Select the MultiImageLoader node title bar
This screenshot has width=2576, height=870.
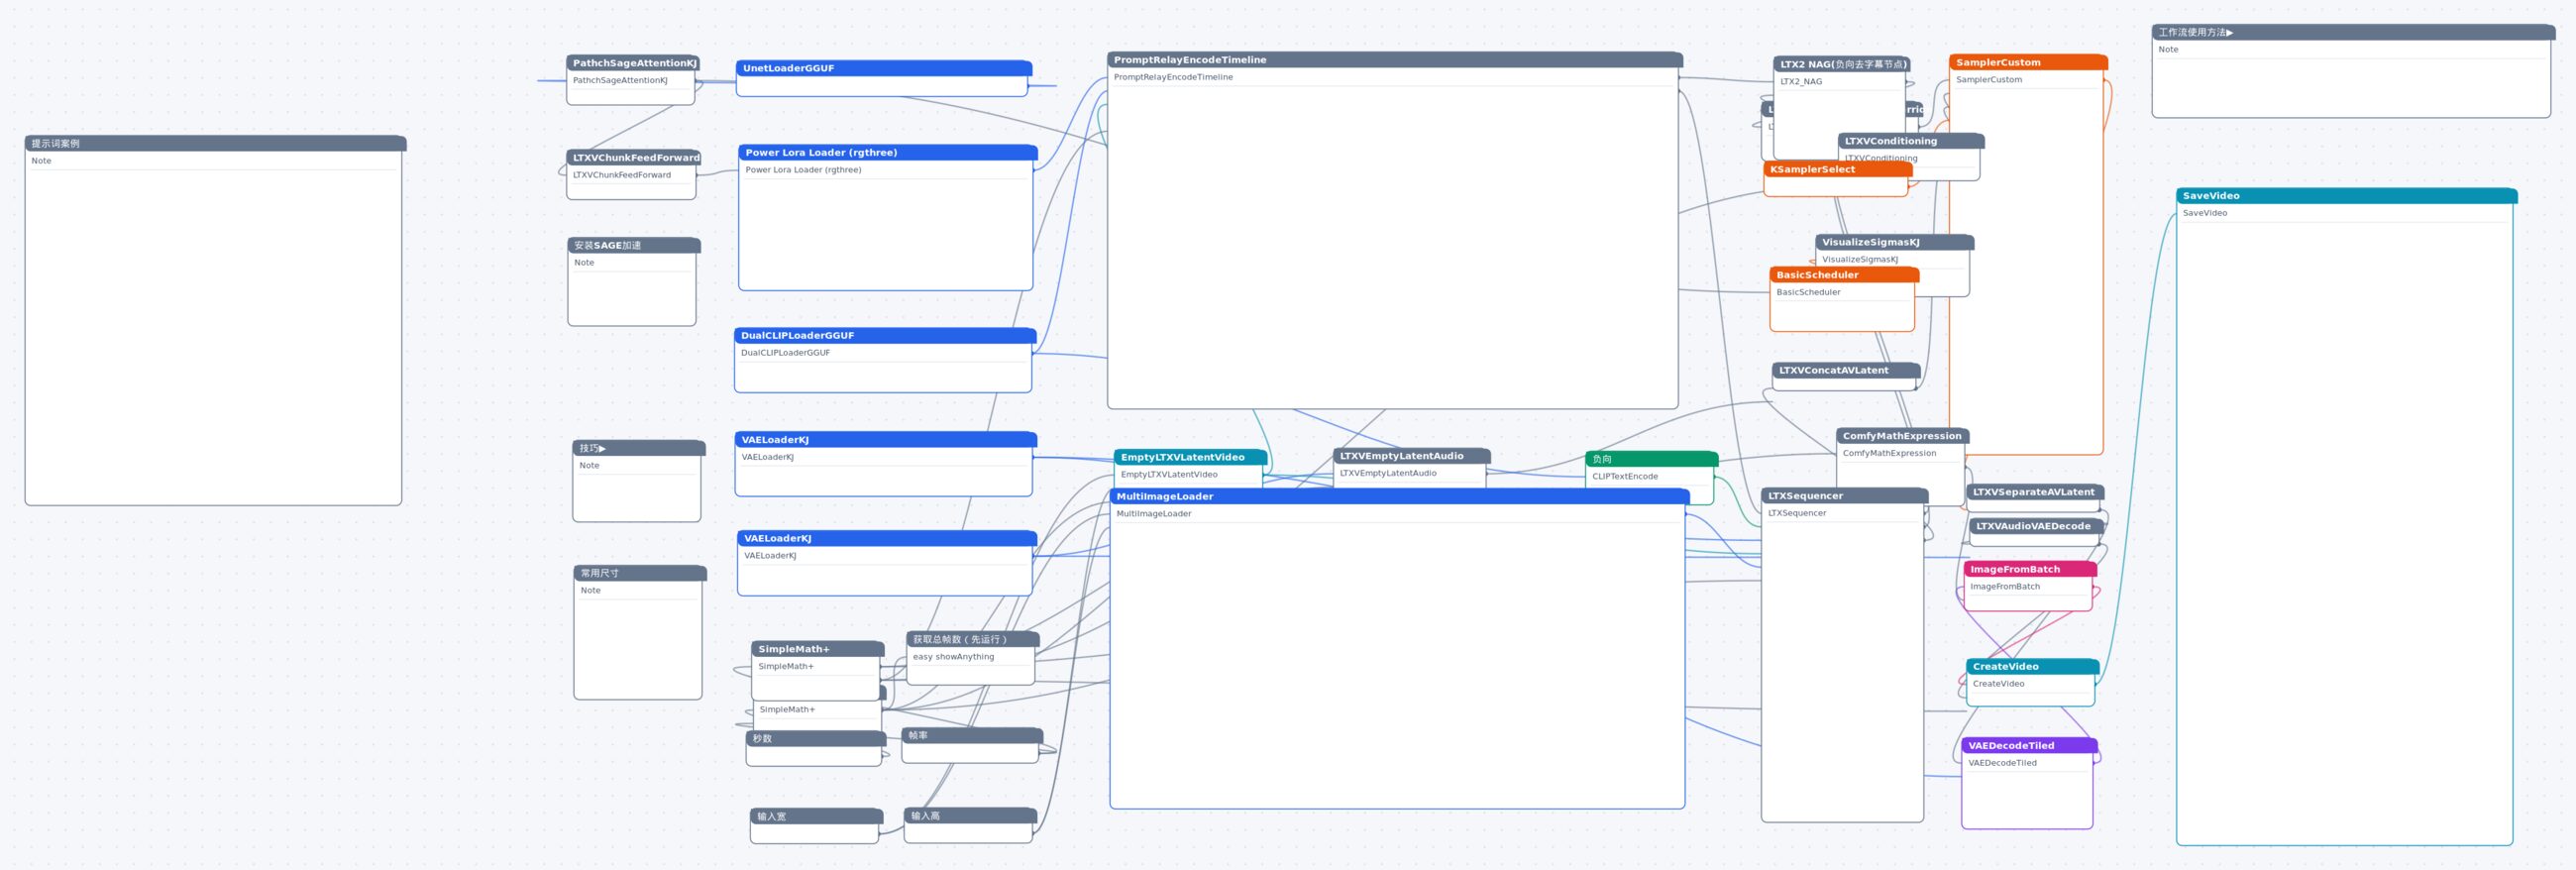[x=1400, y=497]
